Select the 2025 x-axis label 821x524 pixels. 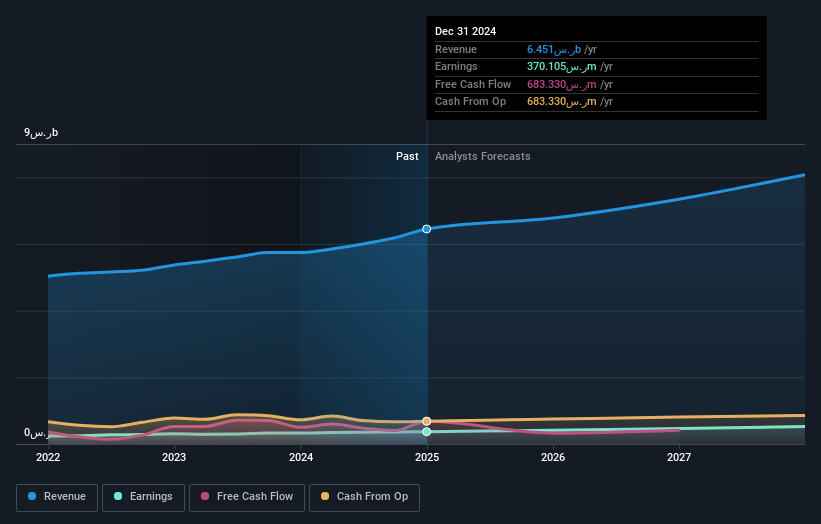[x=427, y=457]
